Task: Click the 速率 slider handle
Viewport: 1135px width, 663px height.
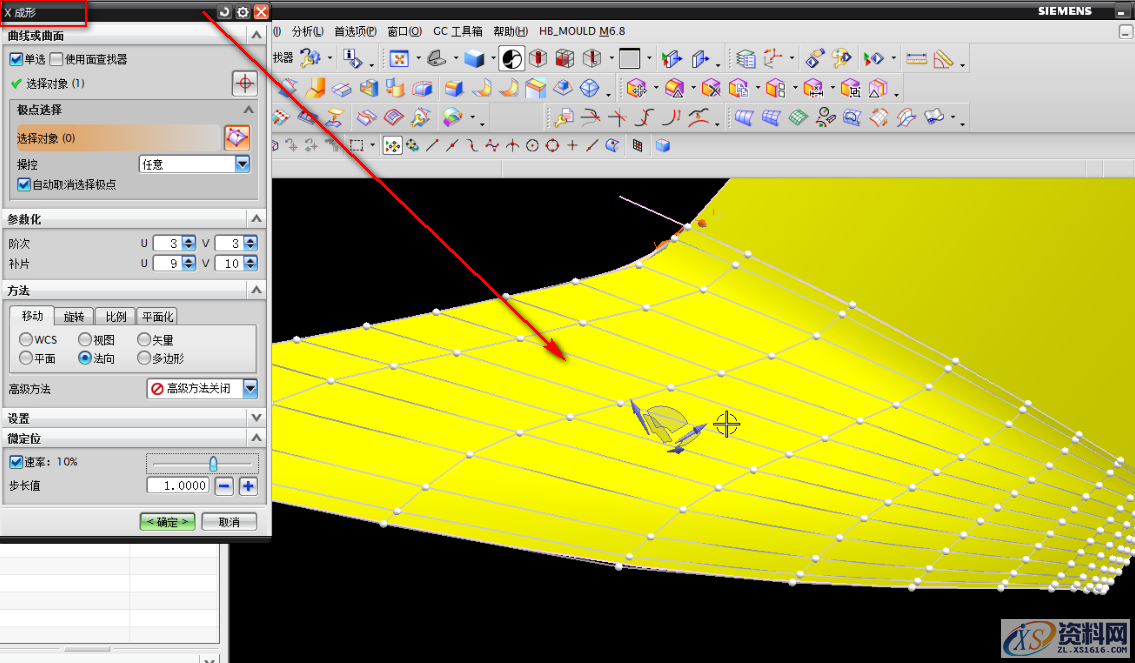Action: click(213, 463)
